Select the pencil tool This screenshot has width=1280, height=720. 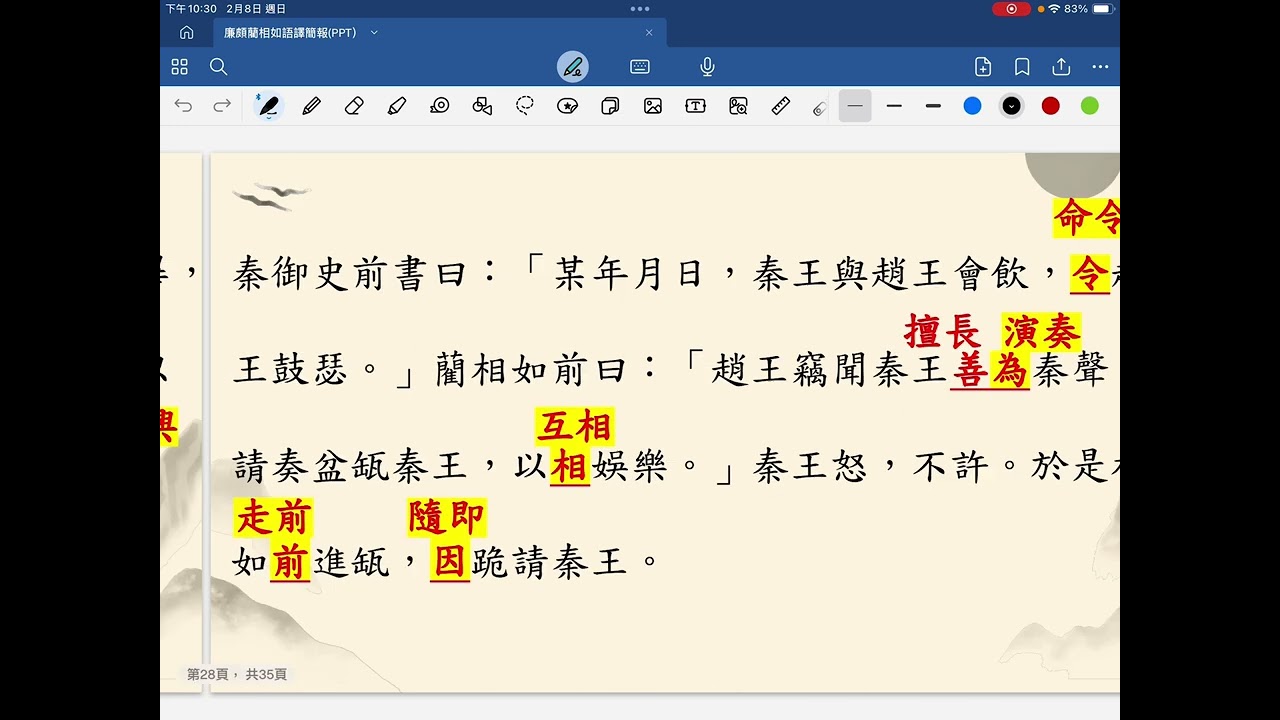pyautogui.click(x=311, y=105)
